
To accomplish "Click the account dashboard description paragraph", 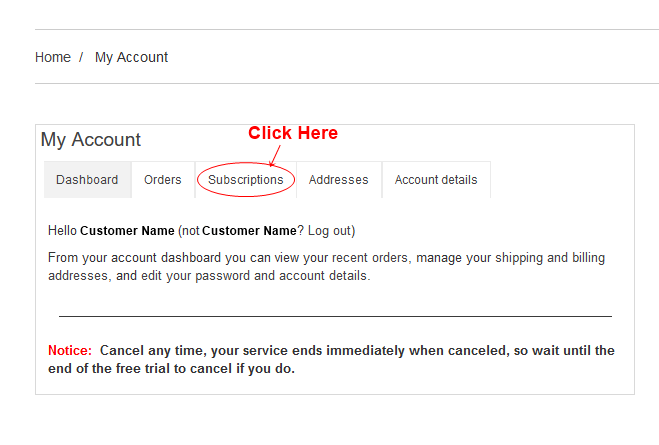I will click(x=327, y=266).
